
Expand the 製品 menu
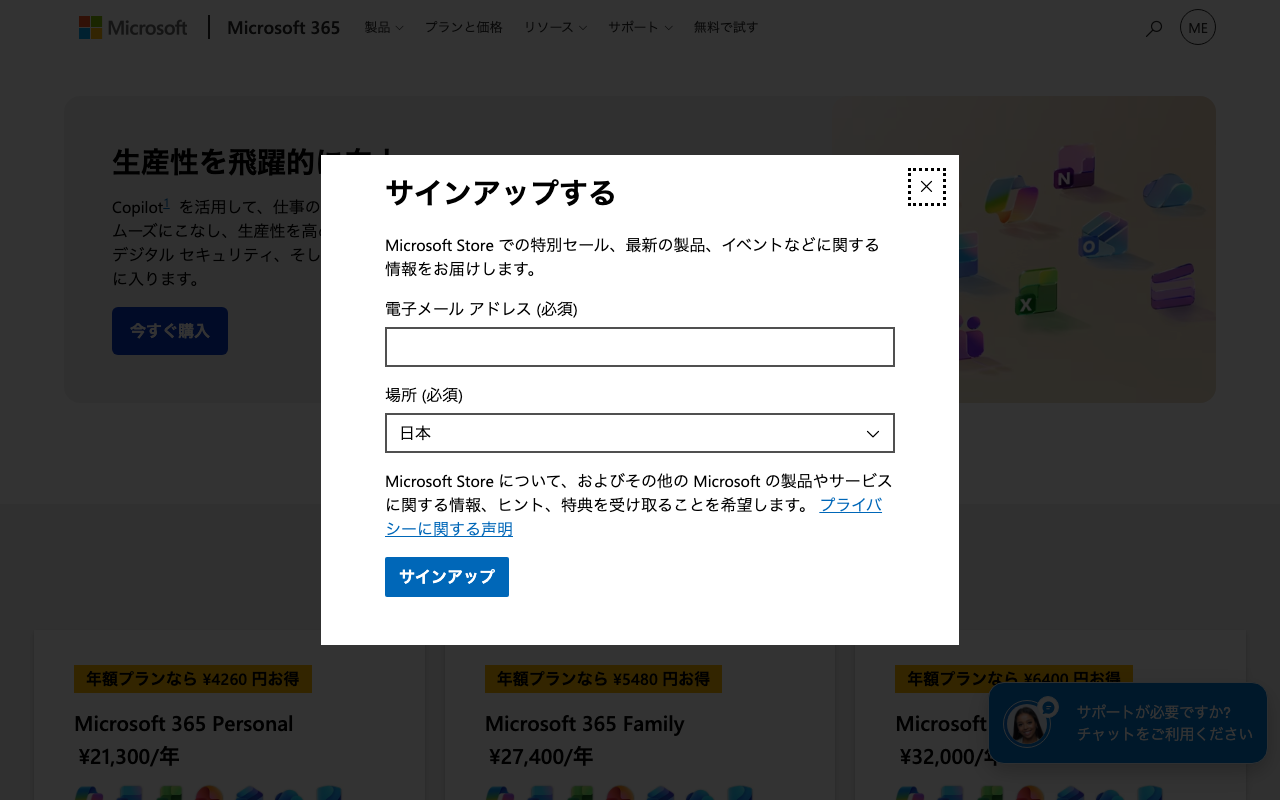tap(384, 27)
